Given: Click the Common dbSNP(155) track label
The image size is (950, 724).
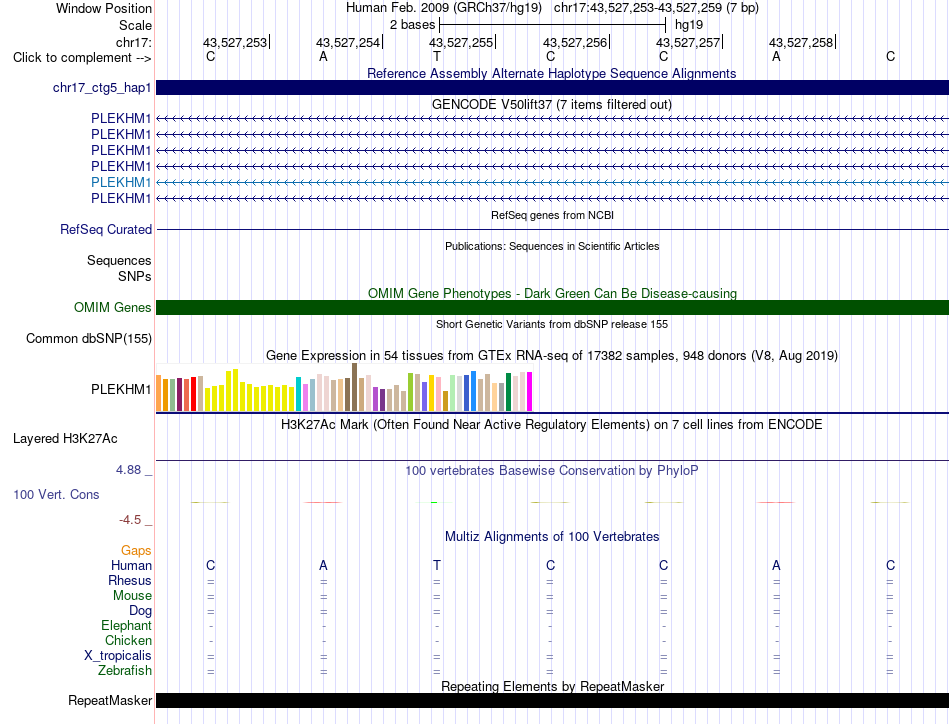Looking at the screenshot, I should 88,339.
